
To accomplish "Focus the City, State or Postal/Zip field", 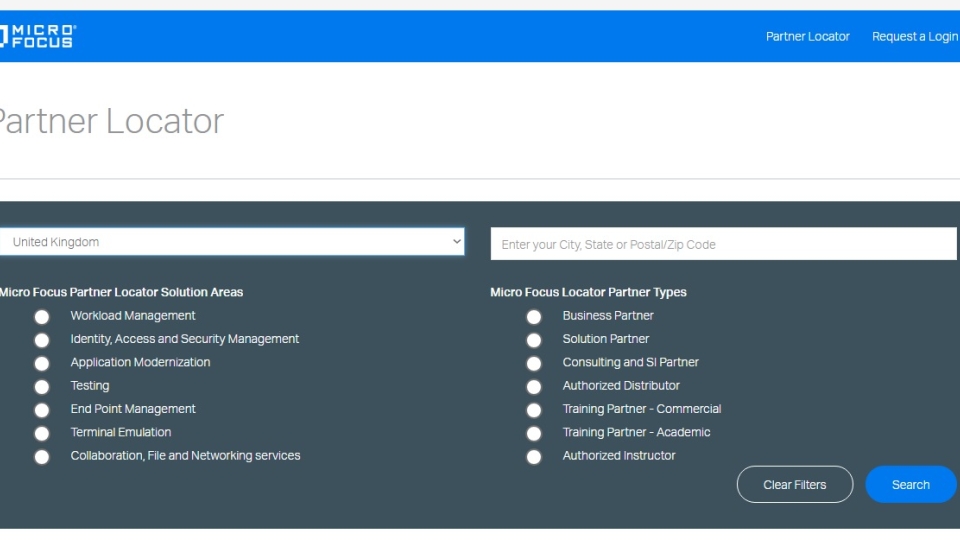I will tap(723, 244).
